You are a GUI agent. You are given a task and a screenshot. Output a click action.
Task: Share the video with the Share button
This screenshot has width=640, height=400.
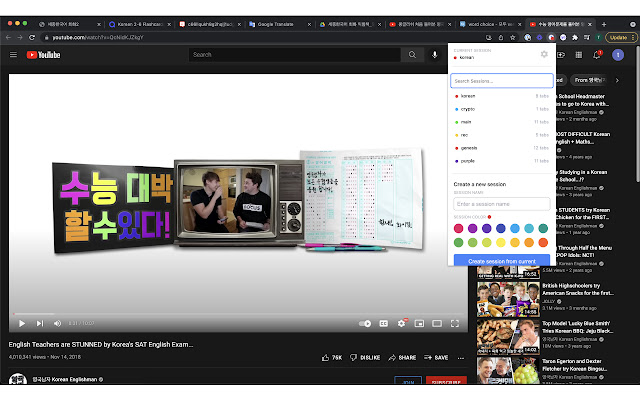402,358
